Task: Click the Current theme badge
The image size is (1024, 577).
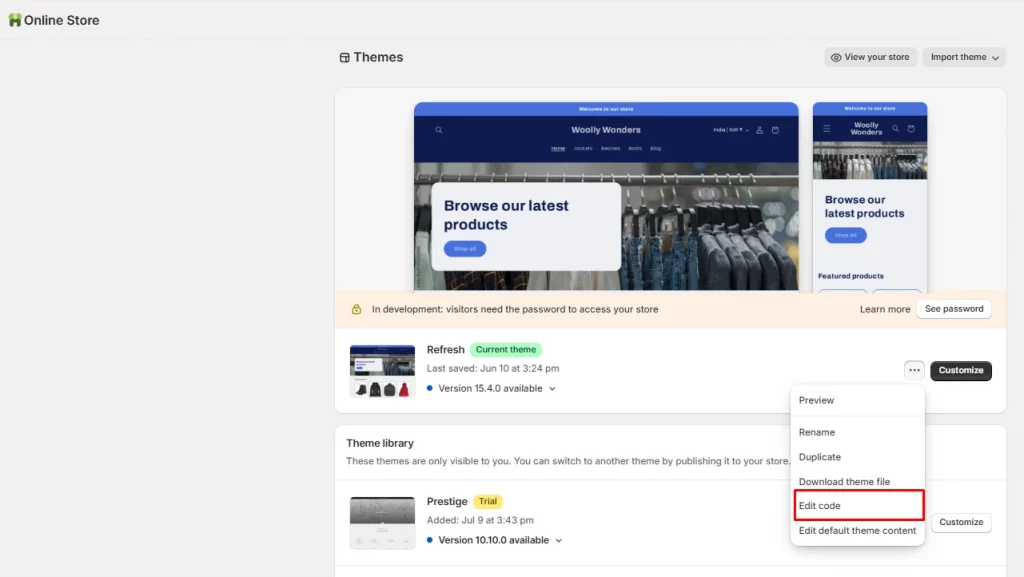Action: click(x=505, y=350)
